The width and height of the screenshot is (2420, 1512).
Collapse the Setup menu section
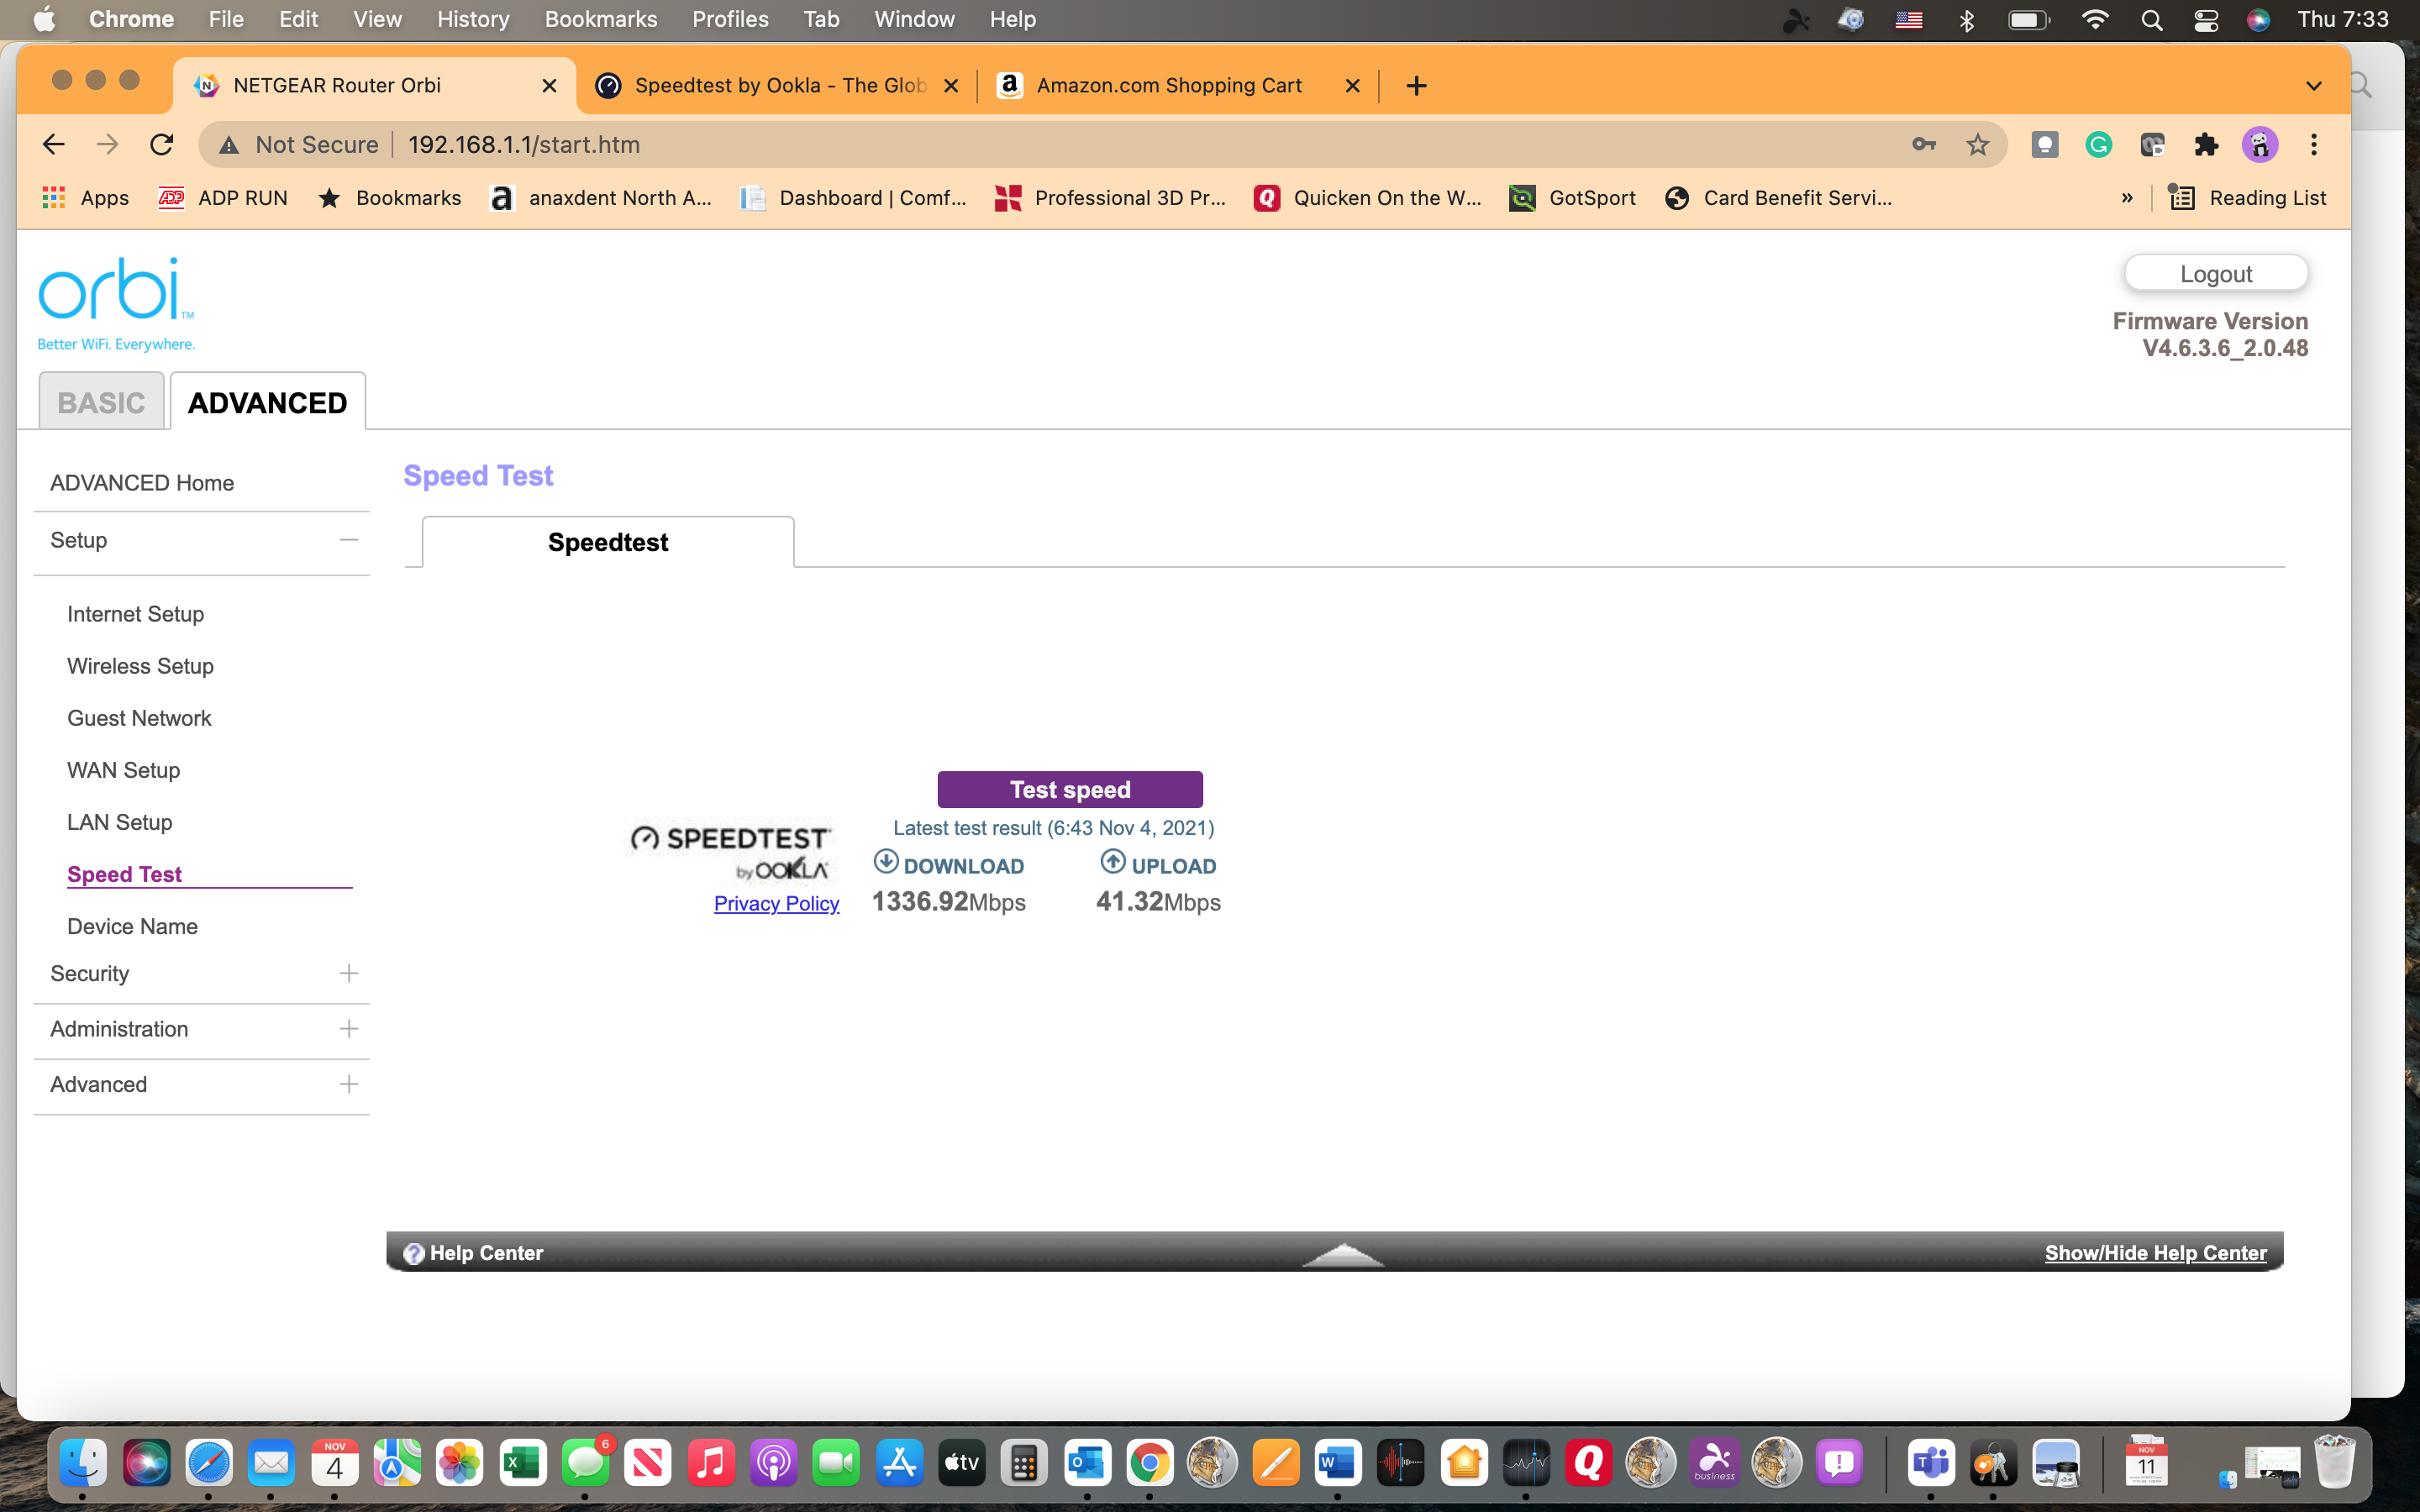pyautogui.click(x=348, y=540)
